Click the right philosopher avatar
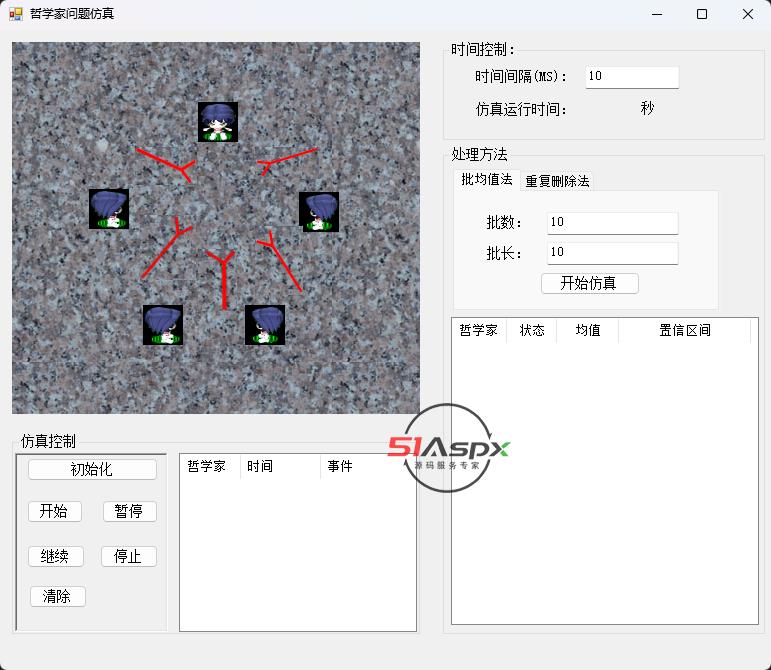 (x=319, y=212)
